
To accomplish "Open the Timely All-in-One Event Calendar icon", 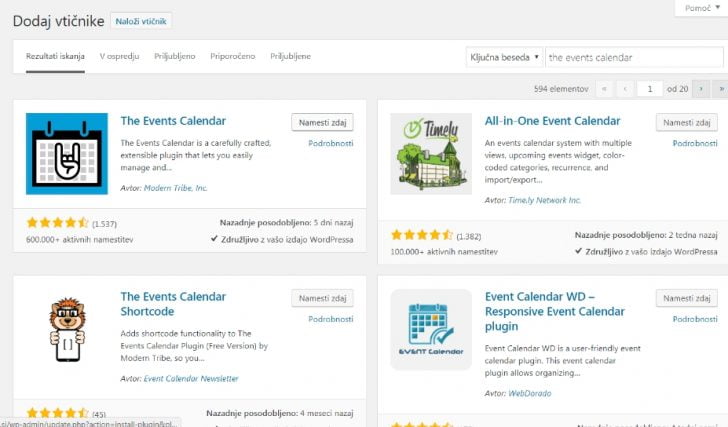I will tap(431, 154).
